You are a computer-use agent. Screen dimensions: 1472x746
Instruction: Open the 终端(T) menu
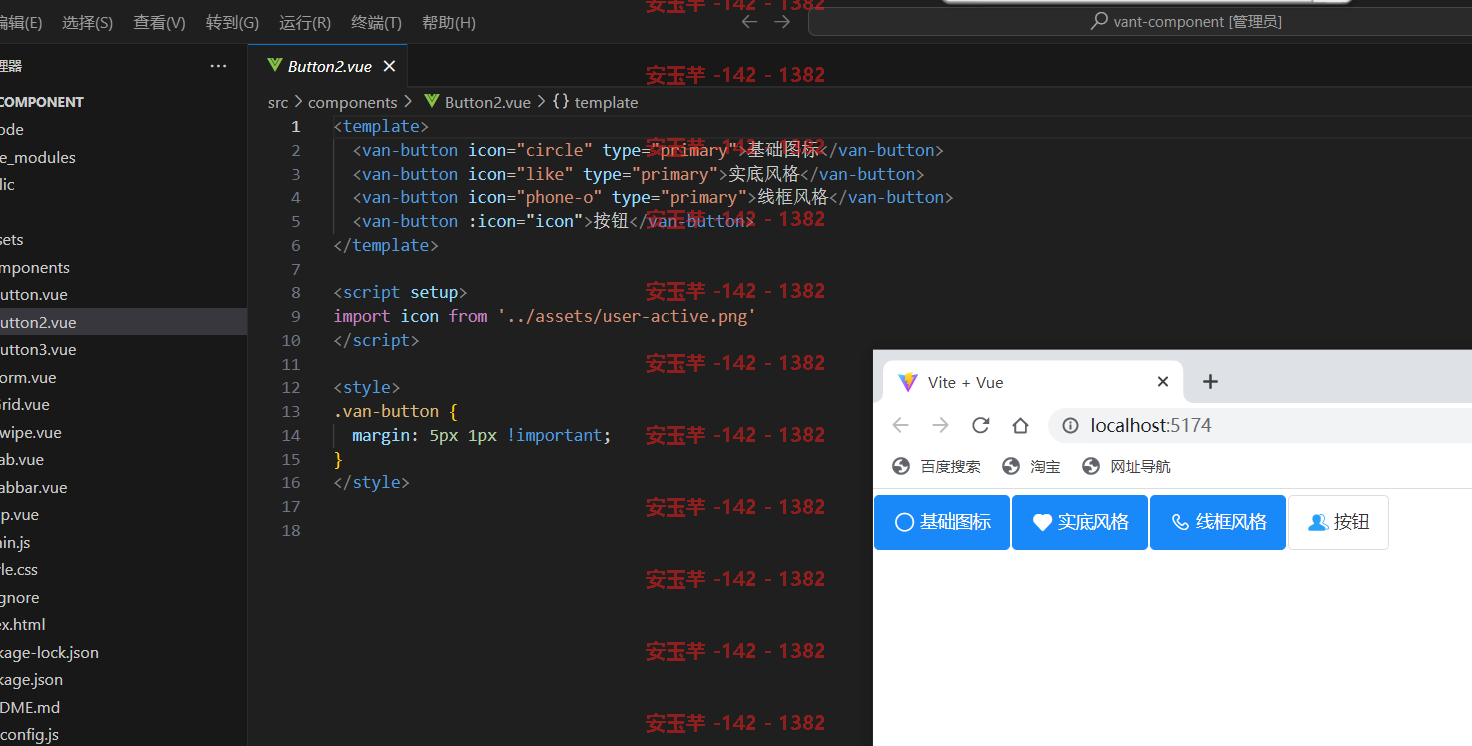(x=377, y=22)
